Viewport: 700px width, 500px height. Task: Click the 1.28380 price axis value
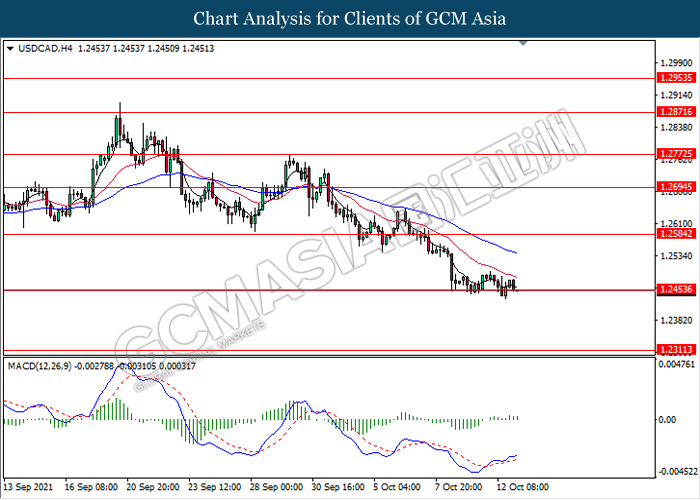tap(676, 128)
